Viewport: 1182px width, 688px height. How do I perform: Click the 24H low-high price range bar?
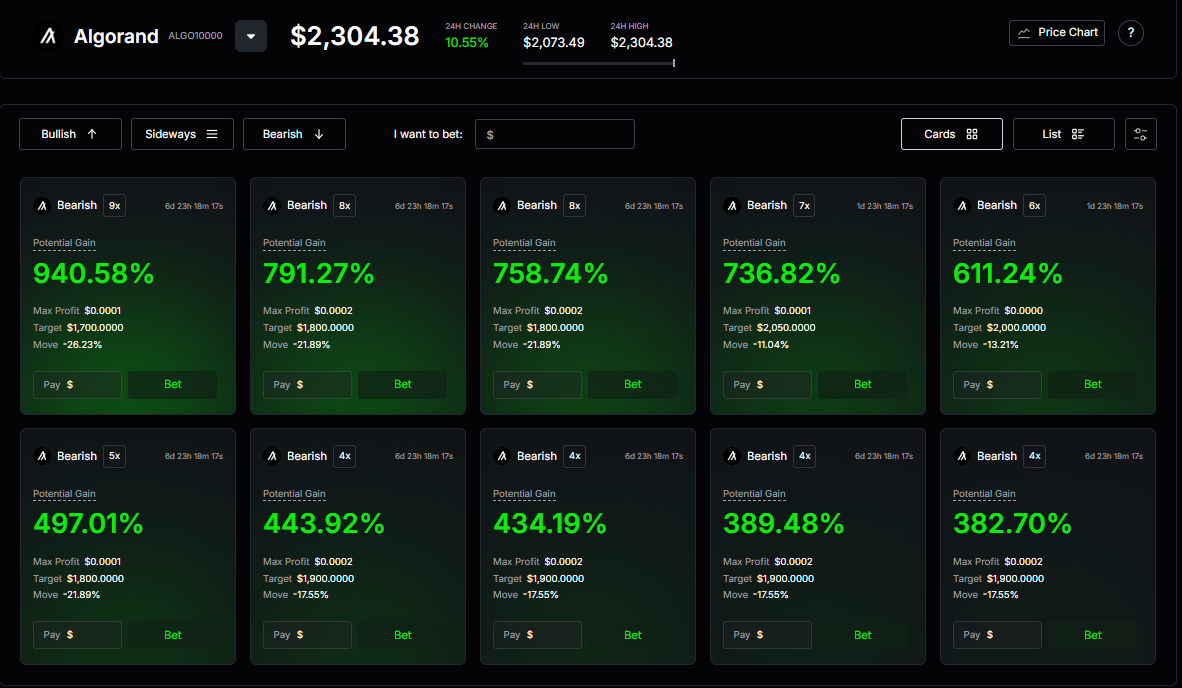tap(599, 63)
